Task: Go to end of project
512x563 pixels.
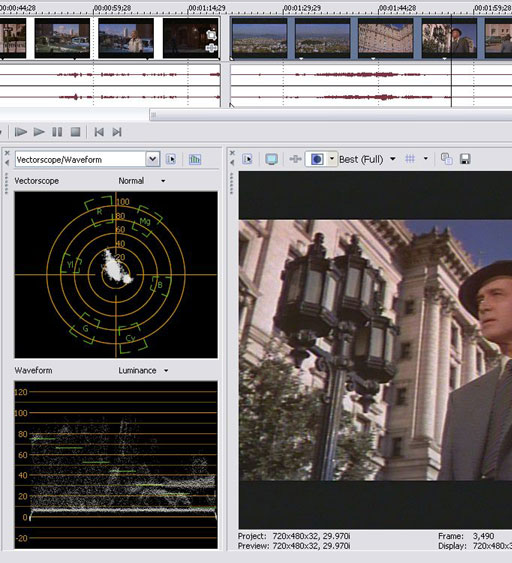Action: (x=117, y=132)
